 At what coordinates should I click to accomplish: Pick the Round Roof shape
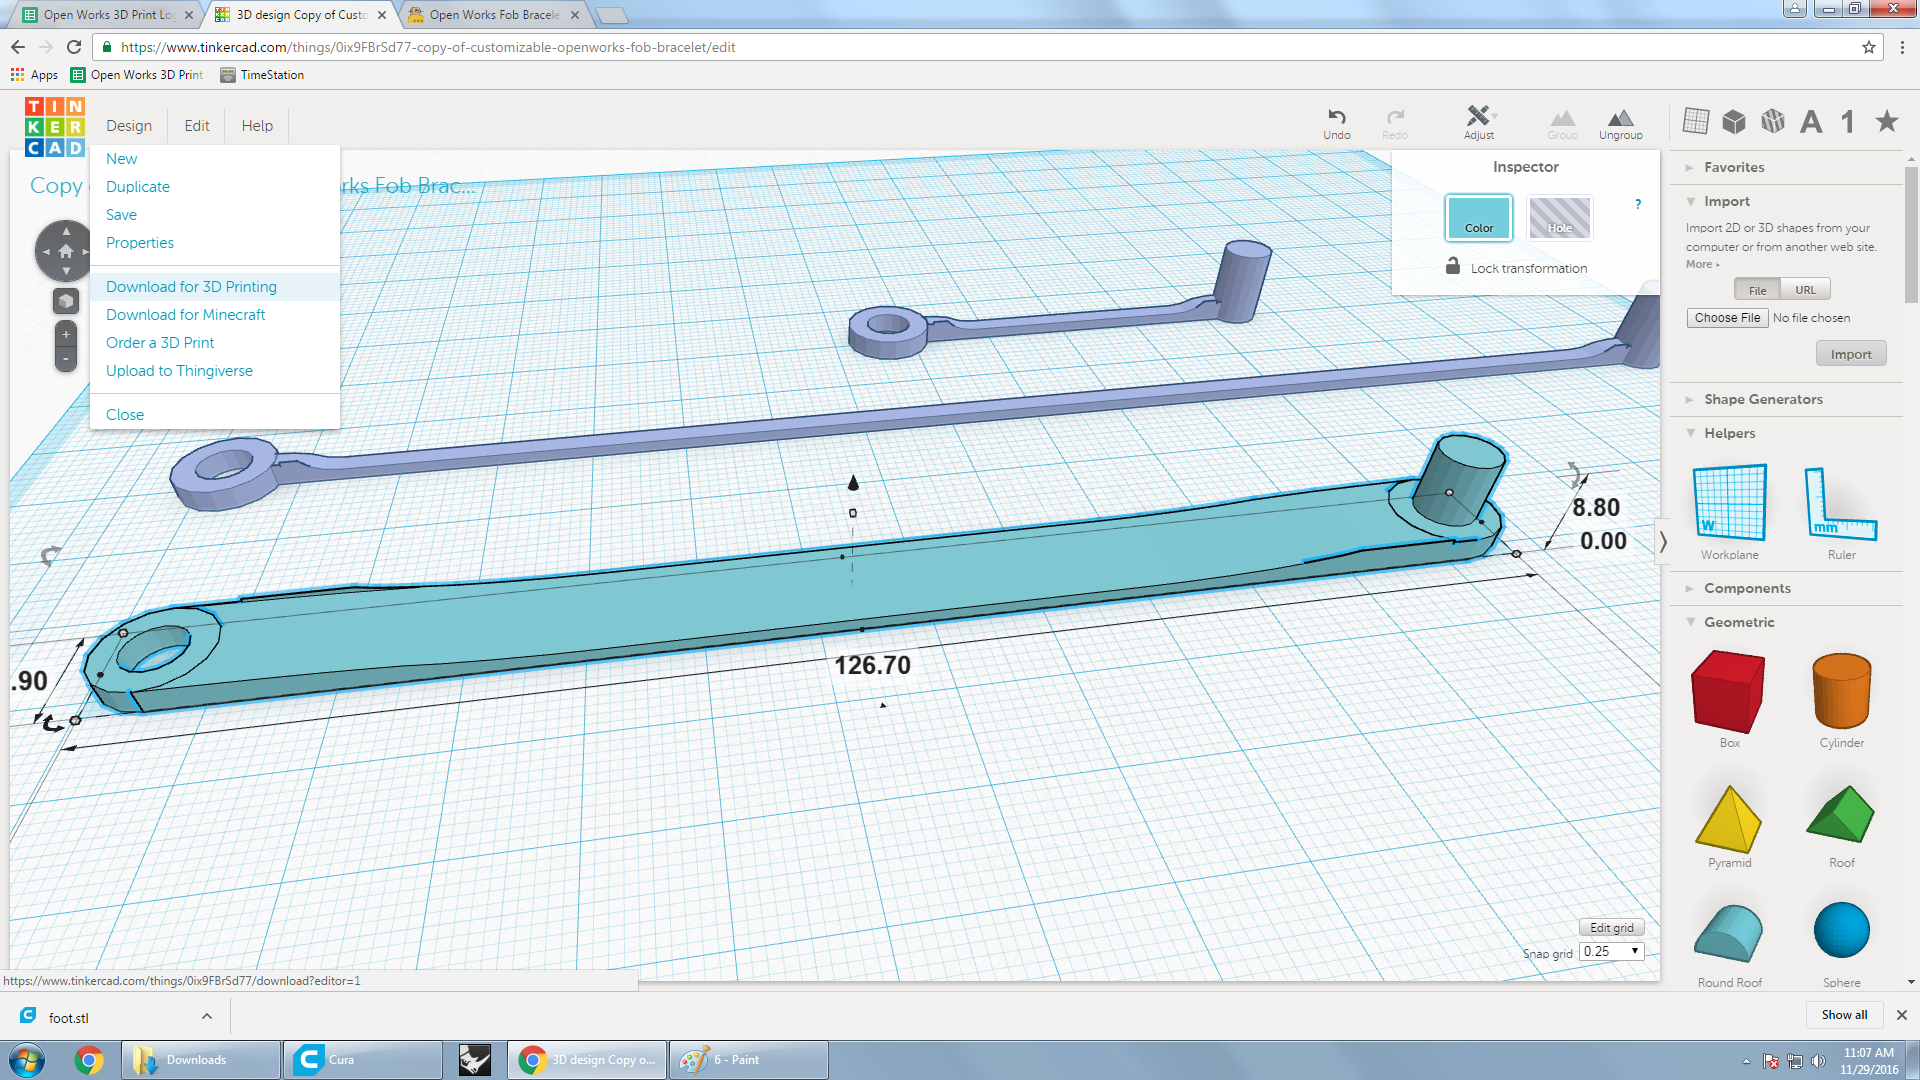tap(1729, 944)
